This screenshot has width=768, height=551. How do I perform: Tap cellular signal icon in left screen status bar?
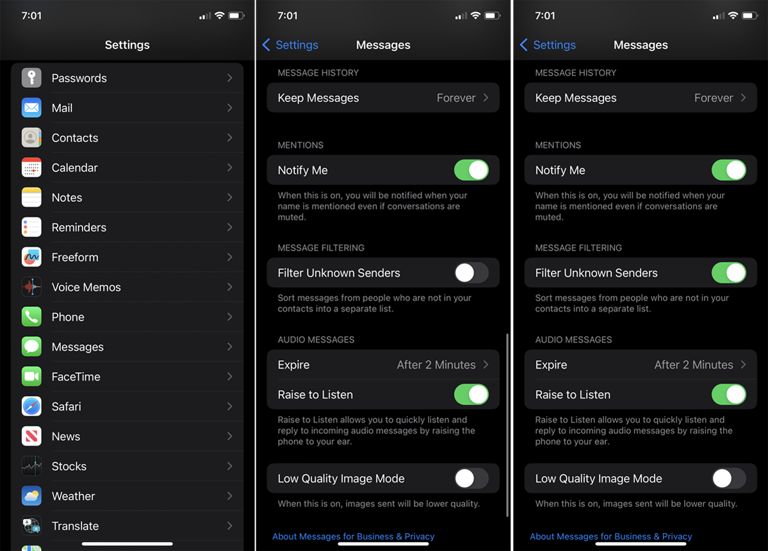click(x=205, y=16)
